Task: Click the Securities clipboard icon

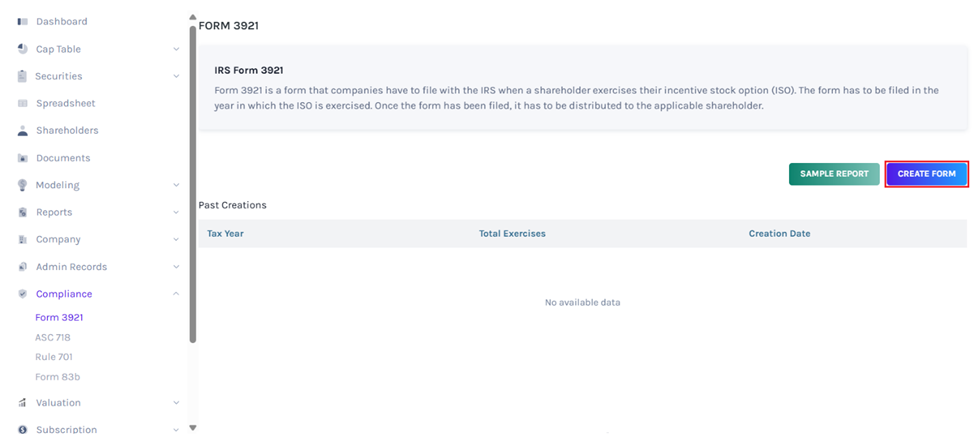Action: point(22,76)
